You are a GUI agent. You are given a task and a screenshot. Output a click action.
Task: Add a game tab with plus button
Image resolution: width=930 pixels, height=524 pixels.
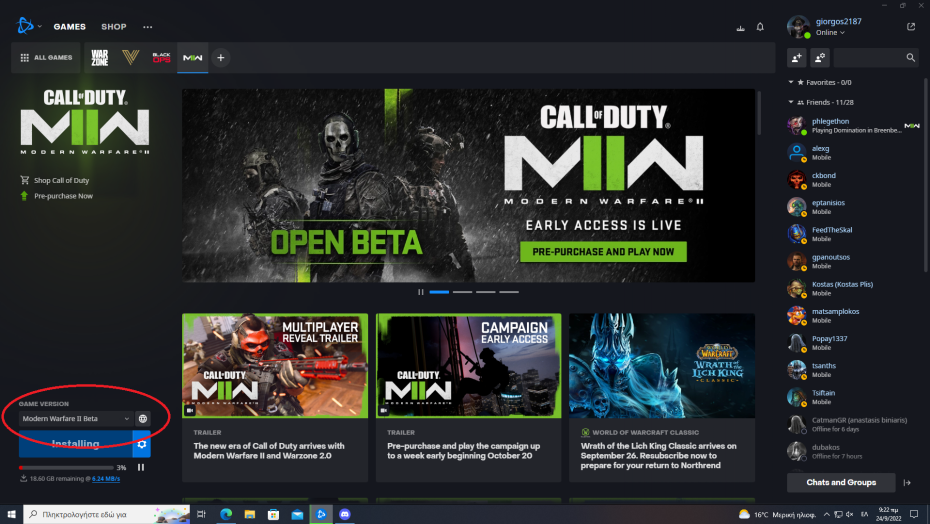(221, 58)
